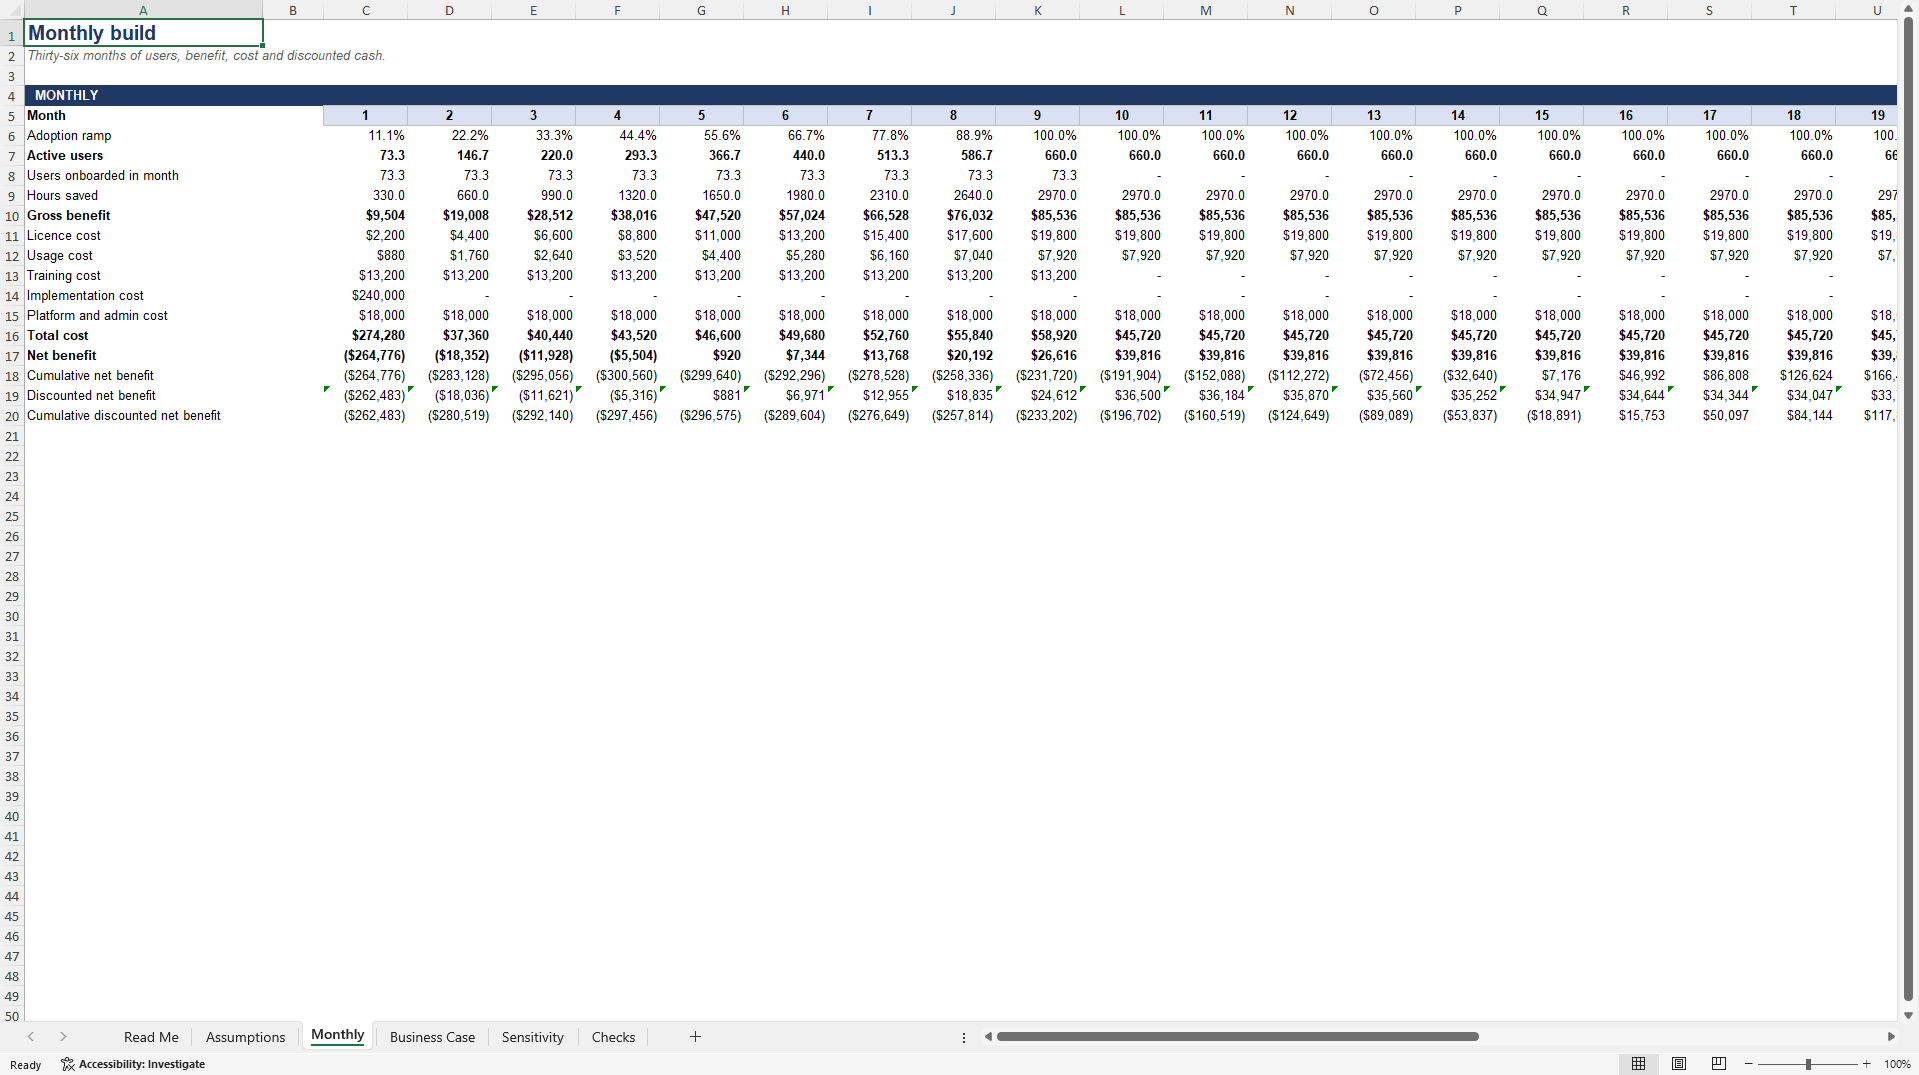Select the Monthly sheet tab
The height and width of the screenshot is (1075, 1919).
(337, 1035)
